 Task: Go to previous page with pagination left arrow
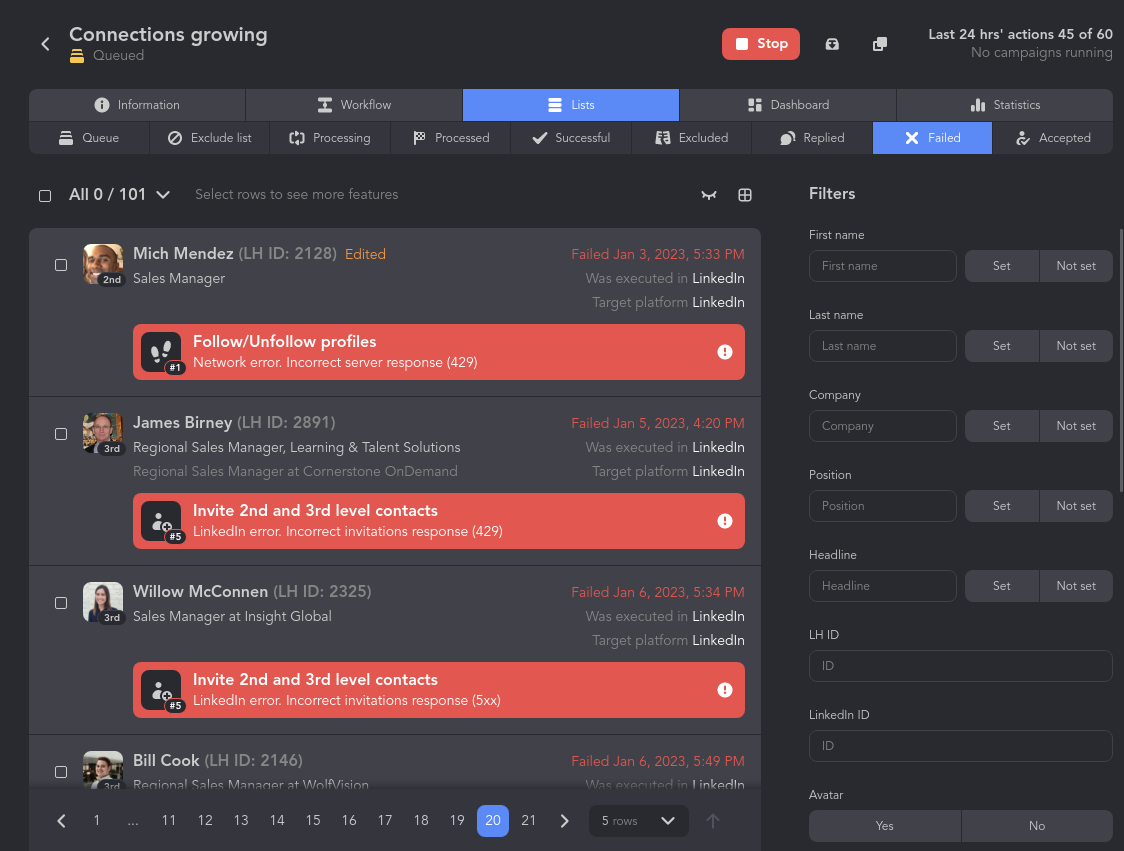[62, 821]
